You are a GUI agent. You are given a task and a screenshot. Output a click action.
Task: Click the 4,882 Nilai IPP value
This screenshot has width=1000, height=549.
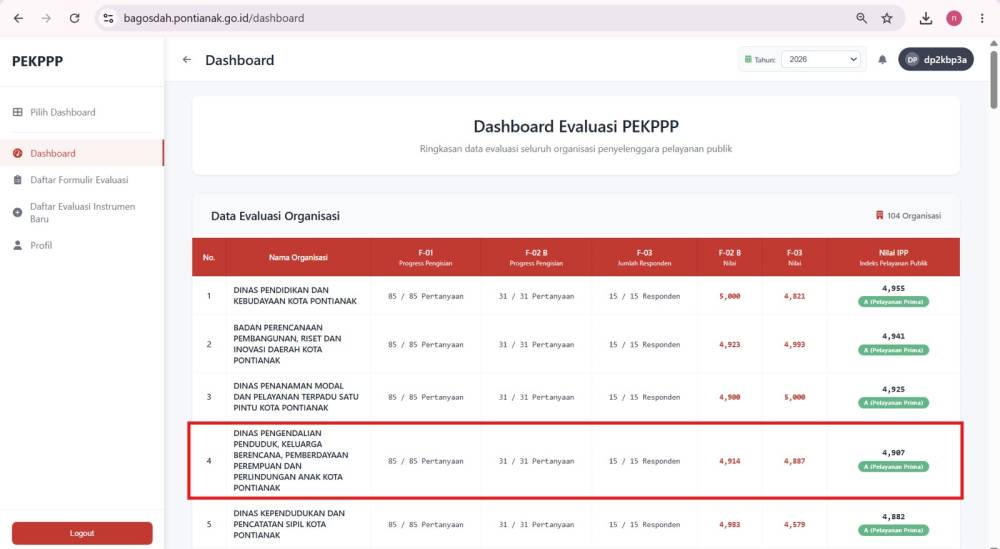pyautogui.click(x=893, y=516)
